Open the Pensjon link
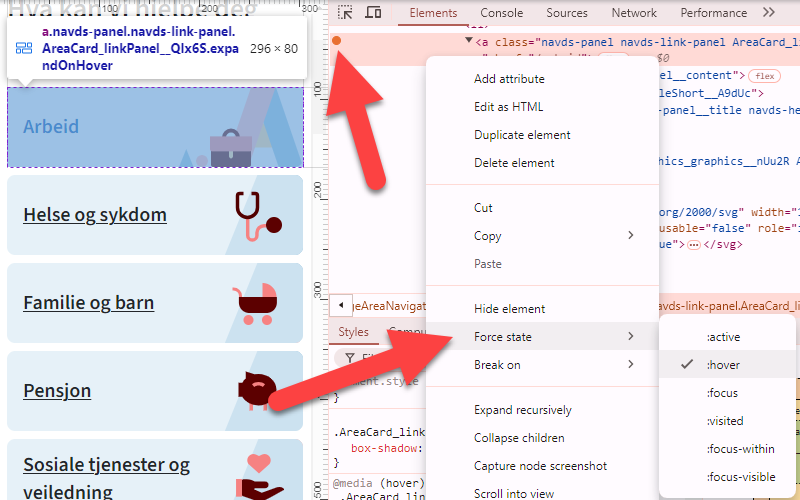 point(57,391)
